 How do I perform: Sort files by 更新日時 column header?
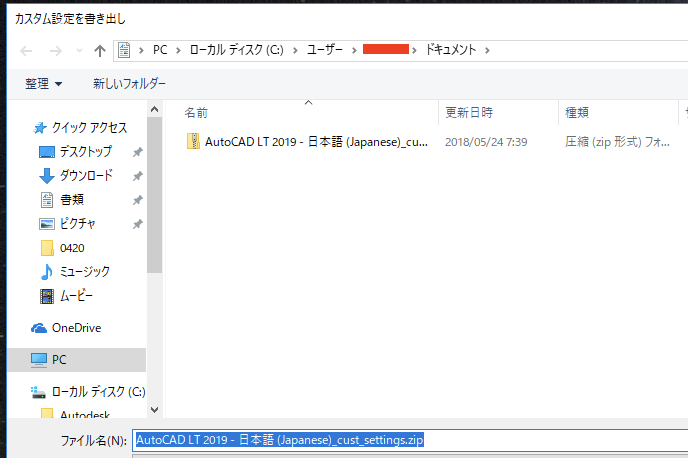[469, 113]
